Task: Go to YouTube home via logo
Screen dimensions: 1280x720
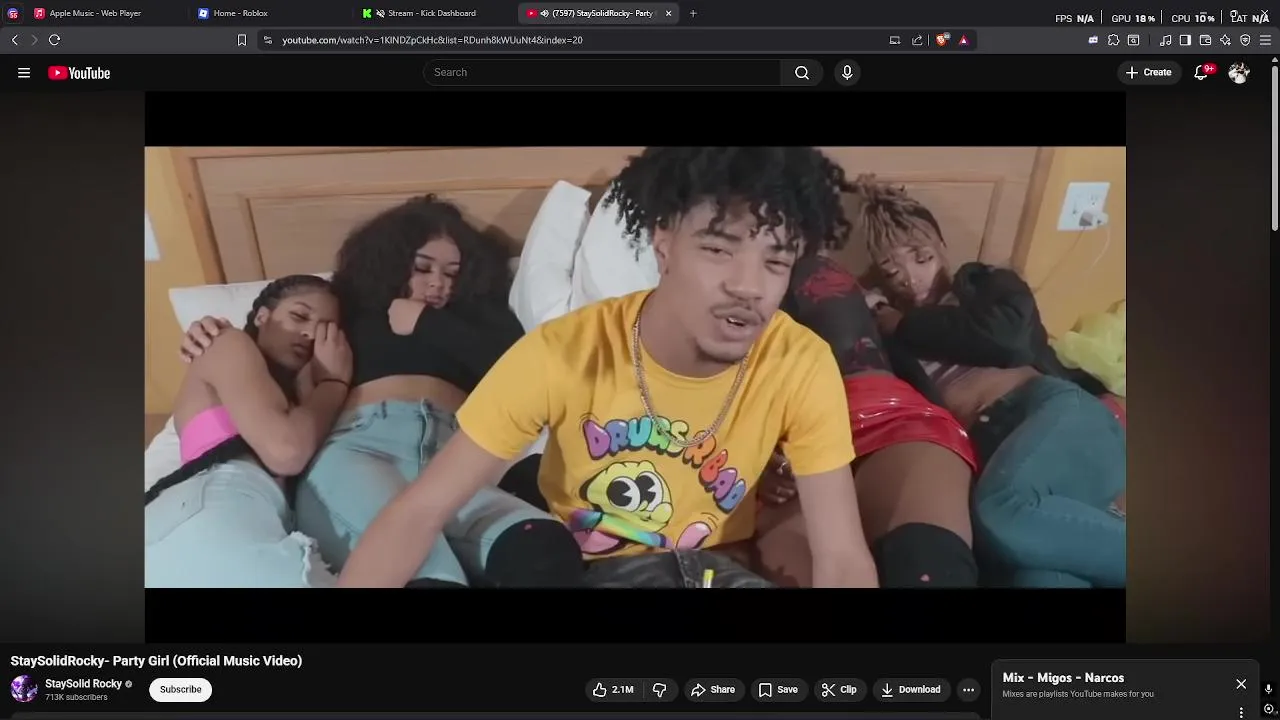Action: [x=79, y=73]
